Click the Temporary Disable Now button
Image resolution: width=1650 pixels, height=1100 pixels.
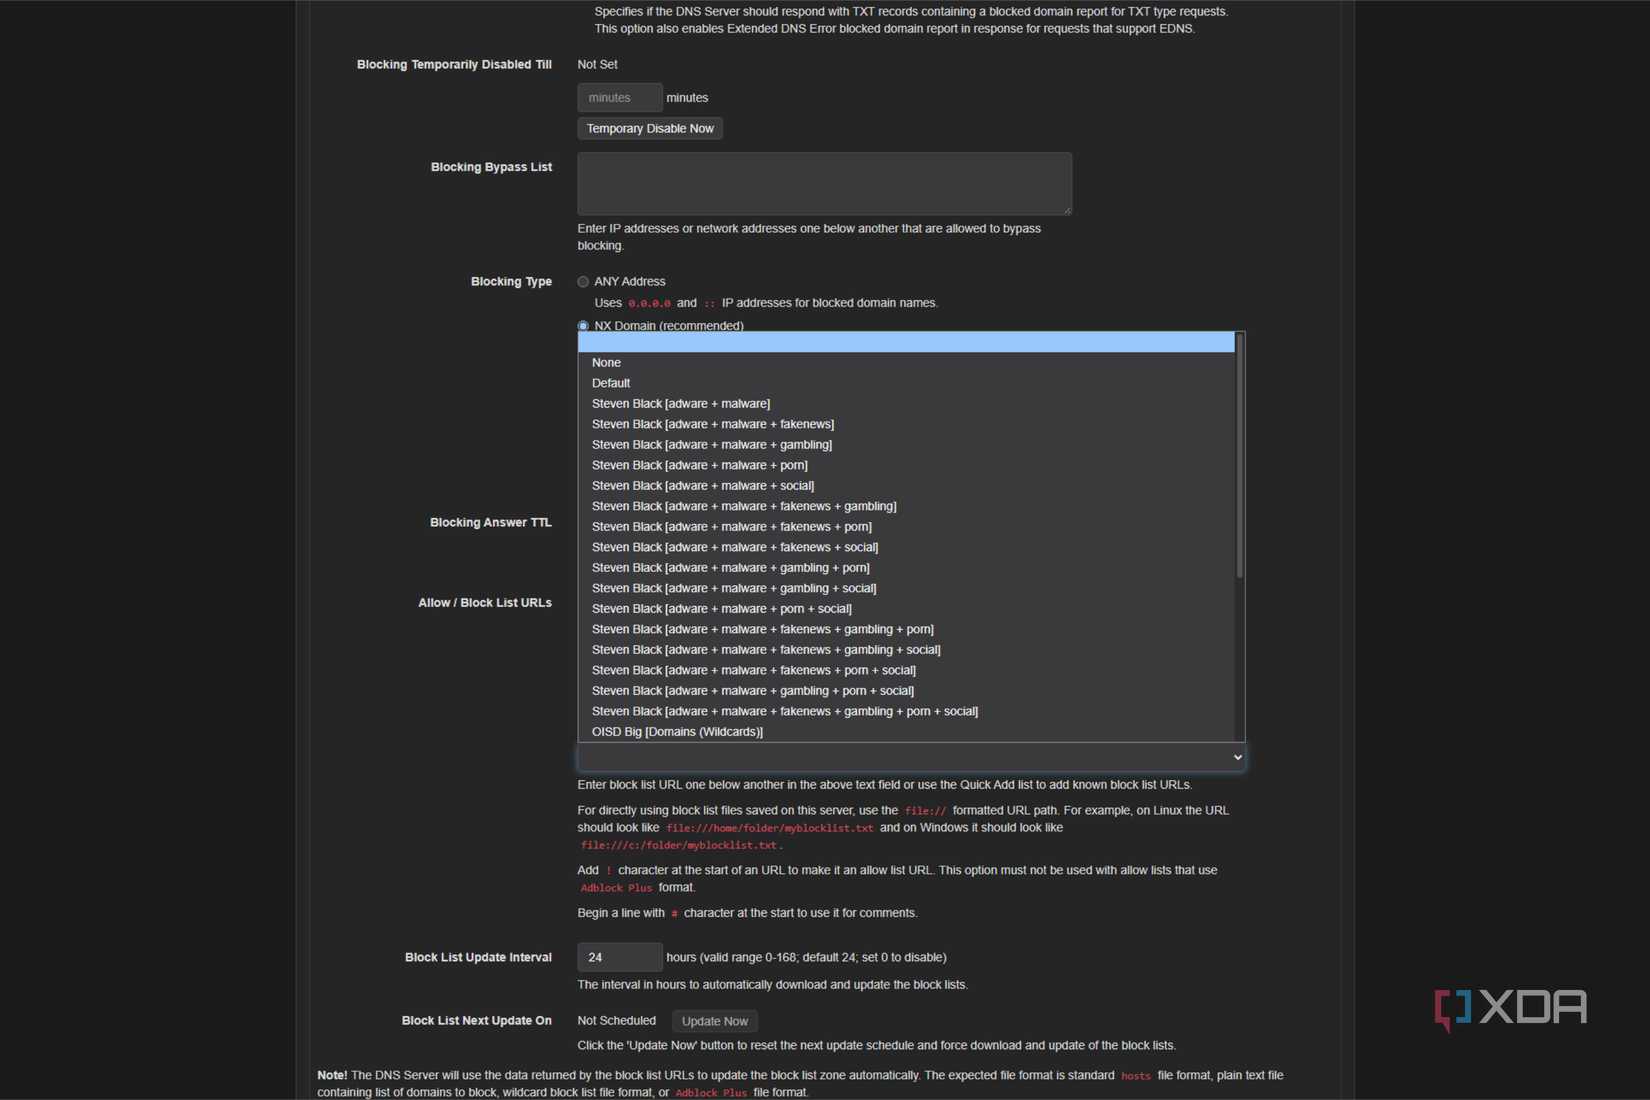[x=650, y=128]
